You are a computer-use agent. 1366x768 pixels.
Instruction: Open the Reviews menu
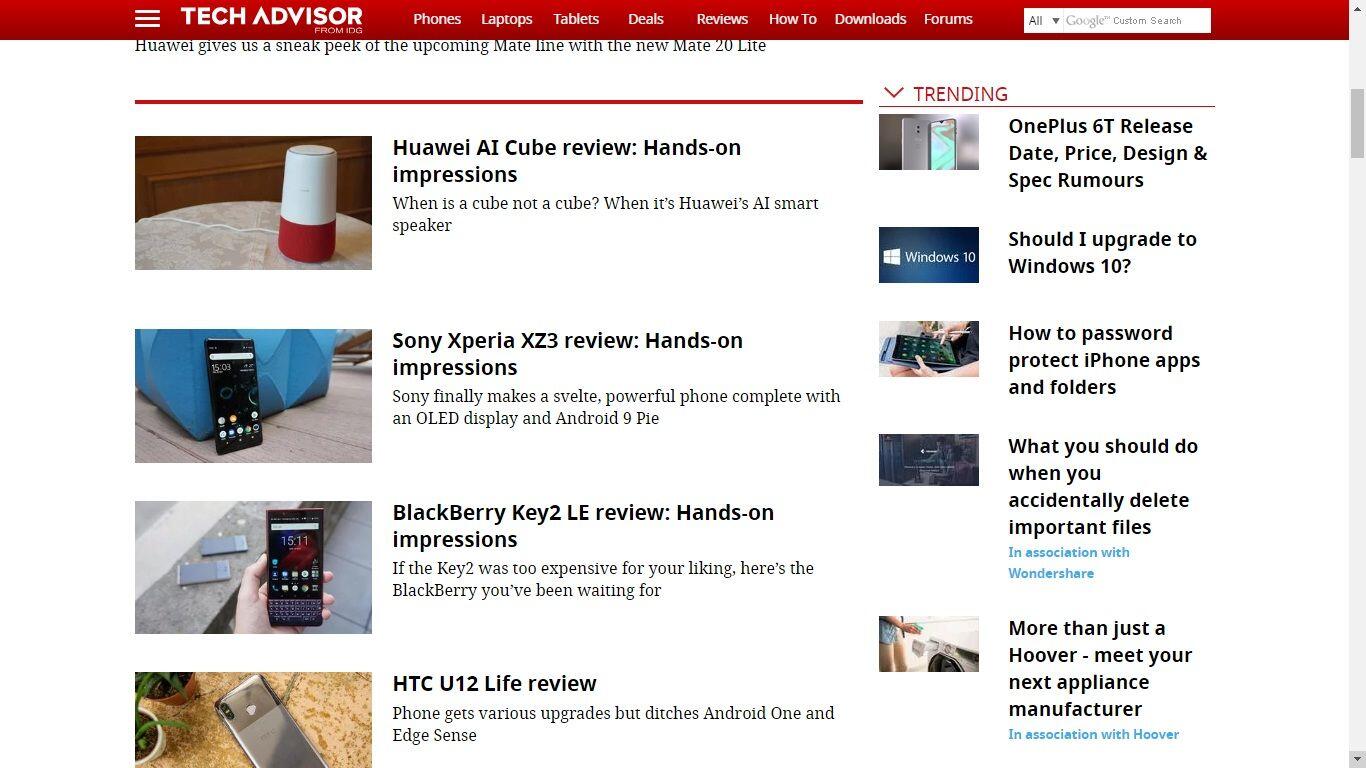pos(722,19)
